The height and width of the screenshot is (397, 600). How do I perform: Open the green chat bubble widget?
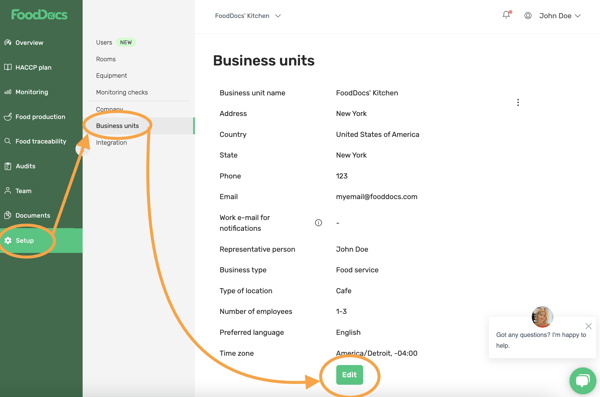tap(582, 381)
